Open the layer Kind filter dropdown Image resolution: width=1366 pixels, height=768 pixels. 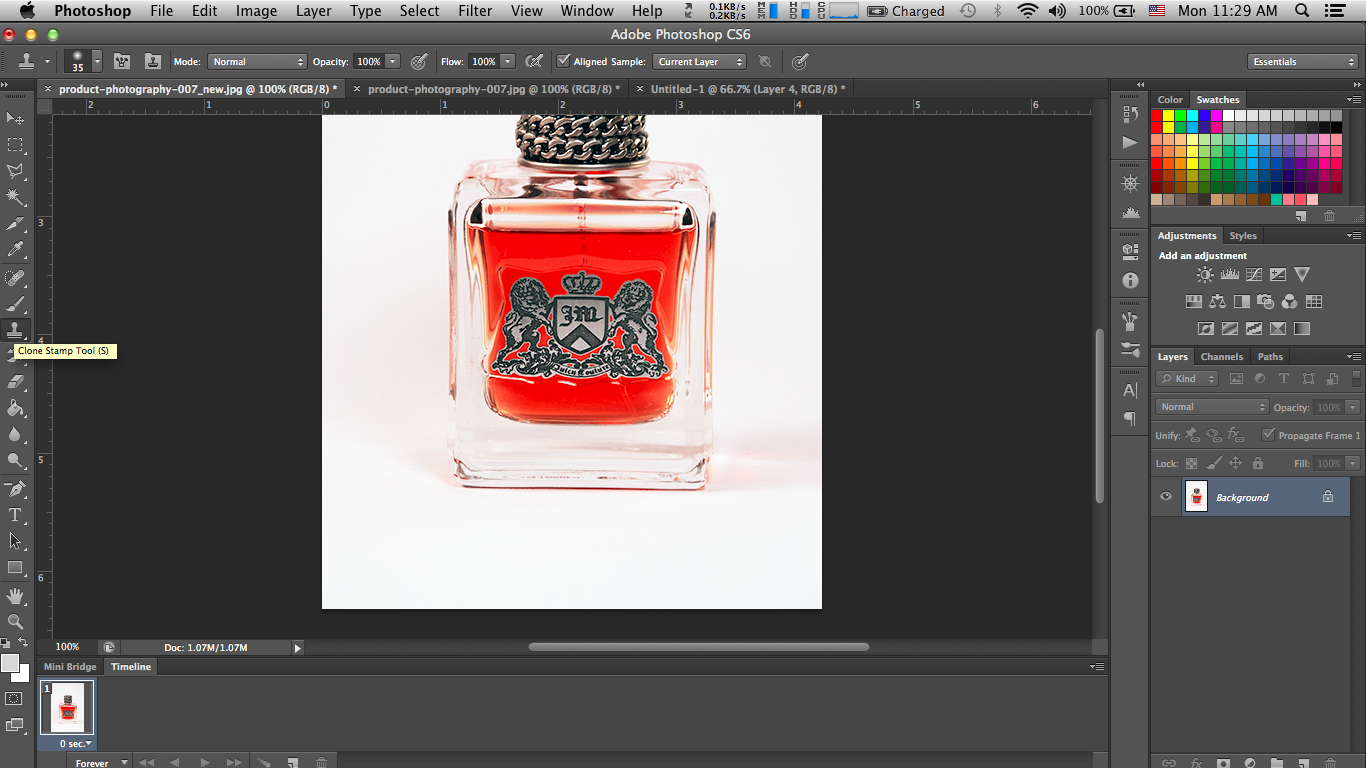pos(1188,379)
